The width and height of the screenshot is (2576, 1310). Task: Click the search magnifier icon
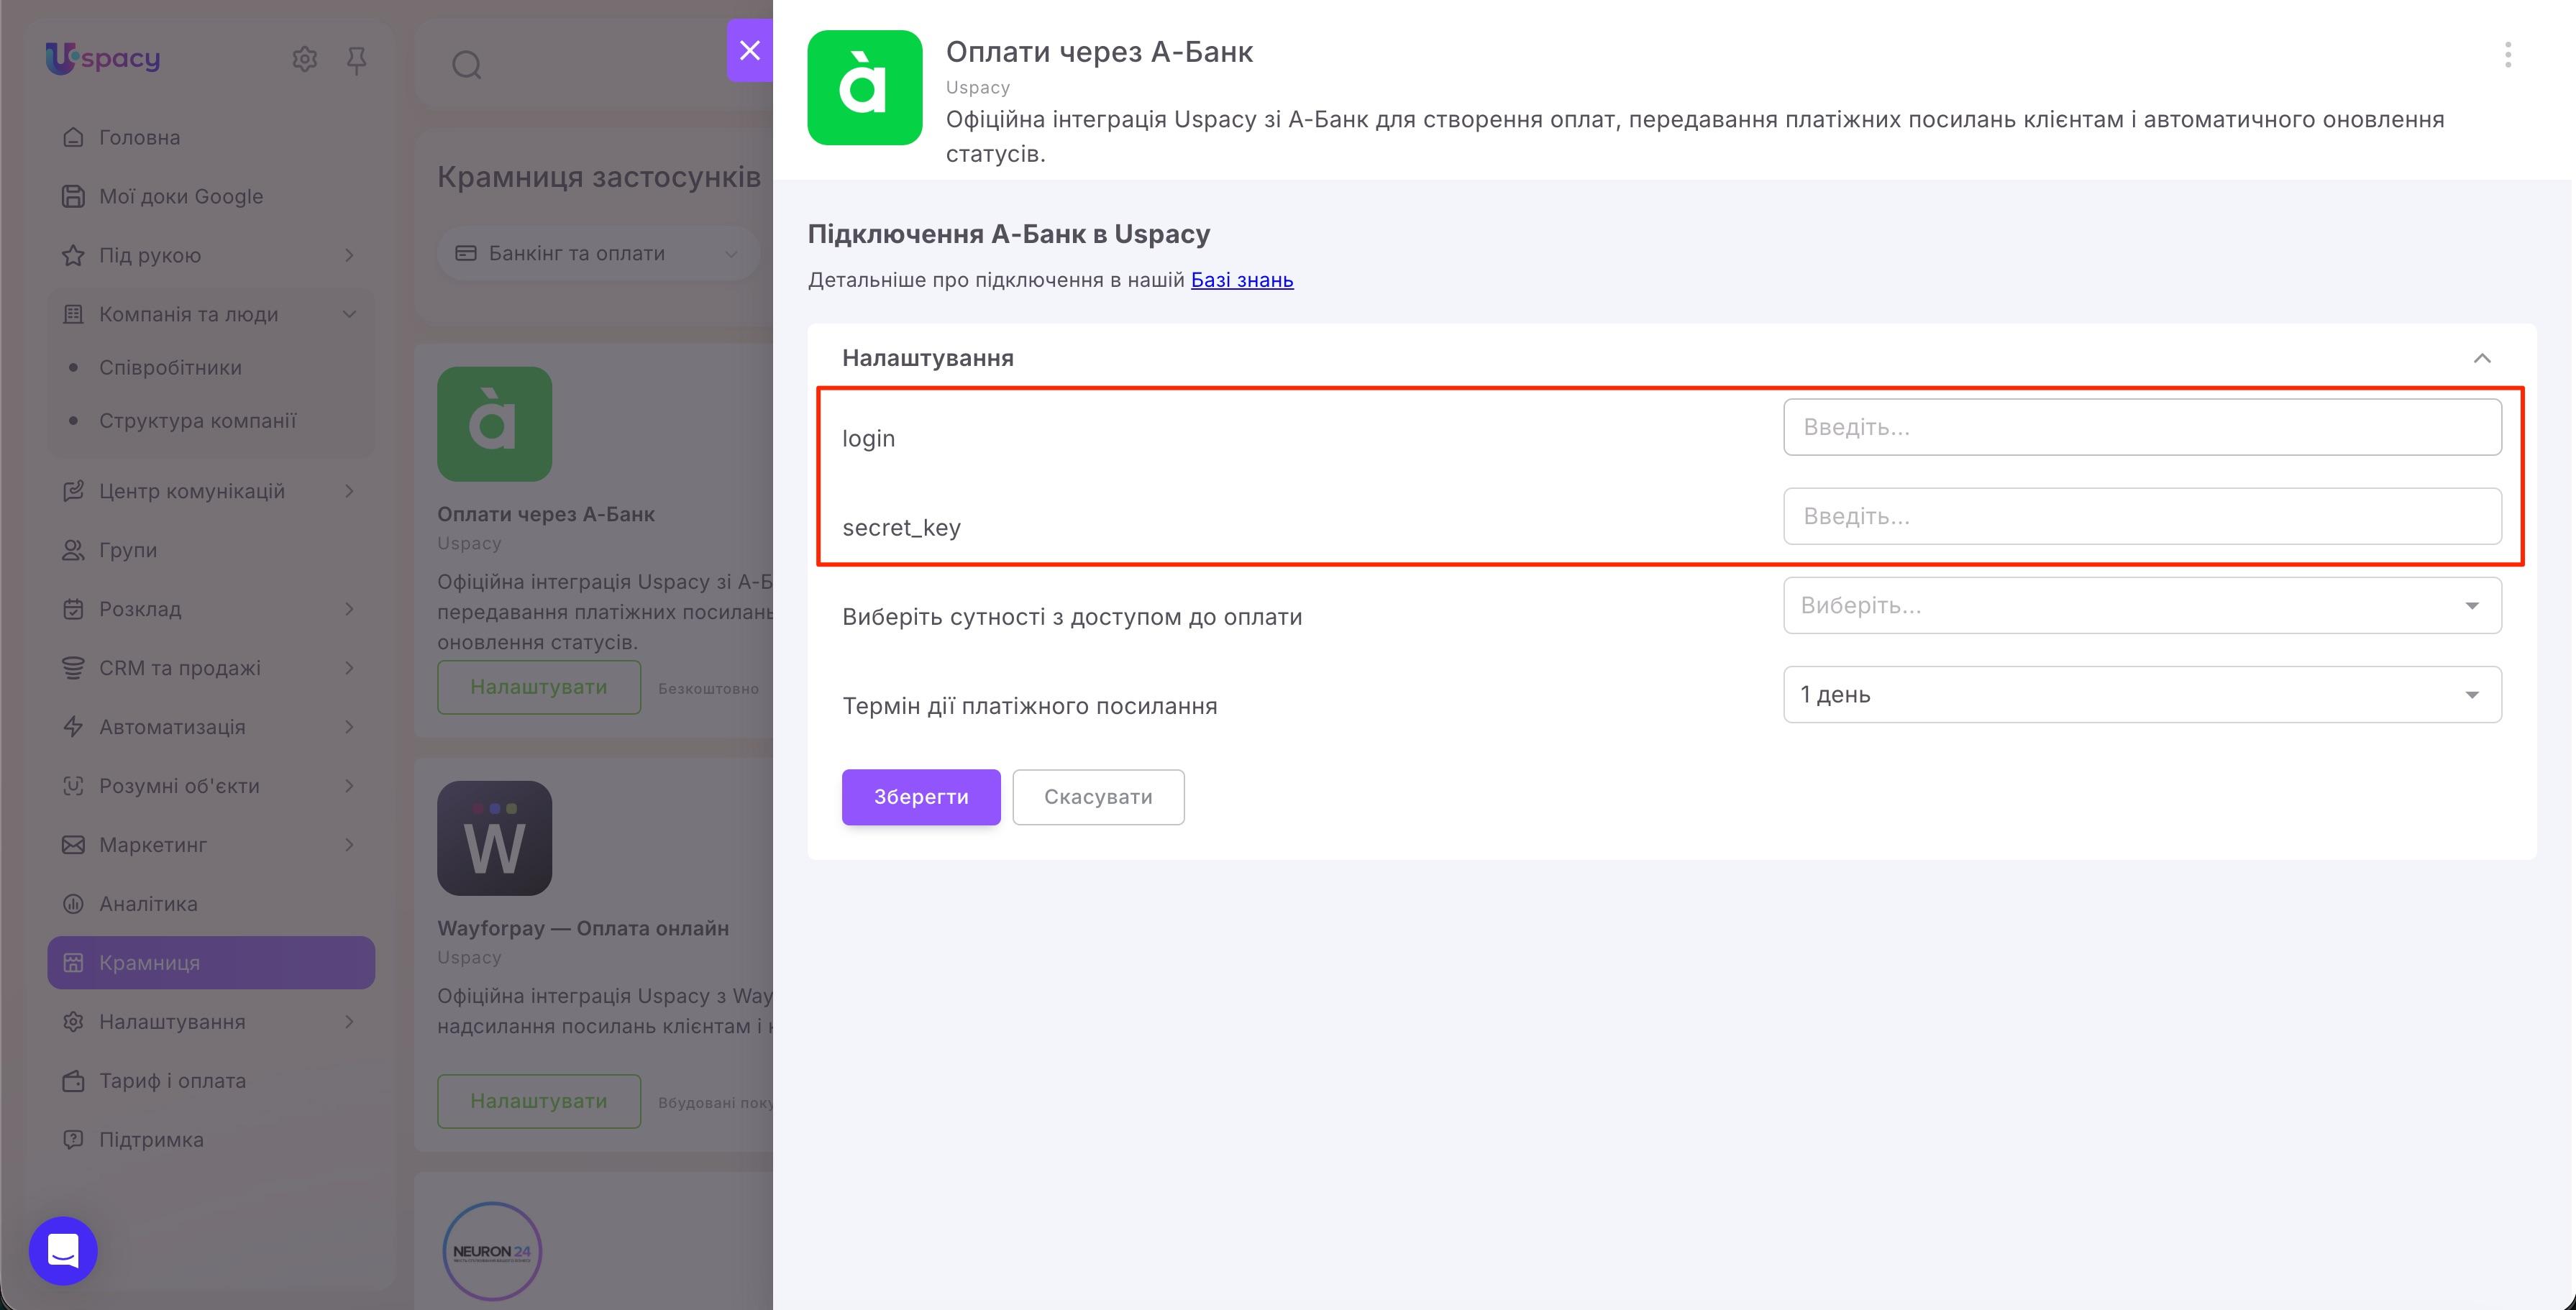(467, 65)
